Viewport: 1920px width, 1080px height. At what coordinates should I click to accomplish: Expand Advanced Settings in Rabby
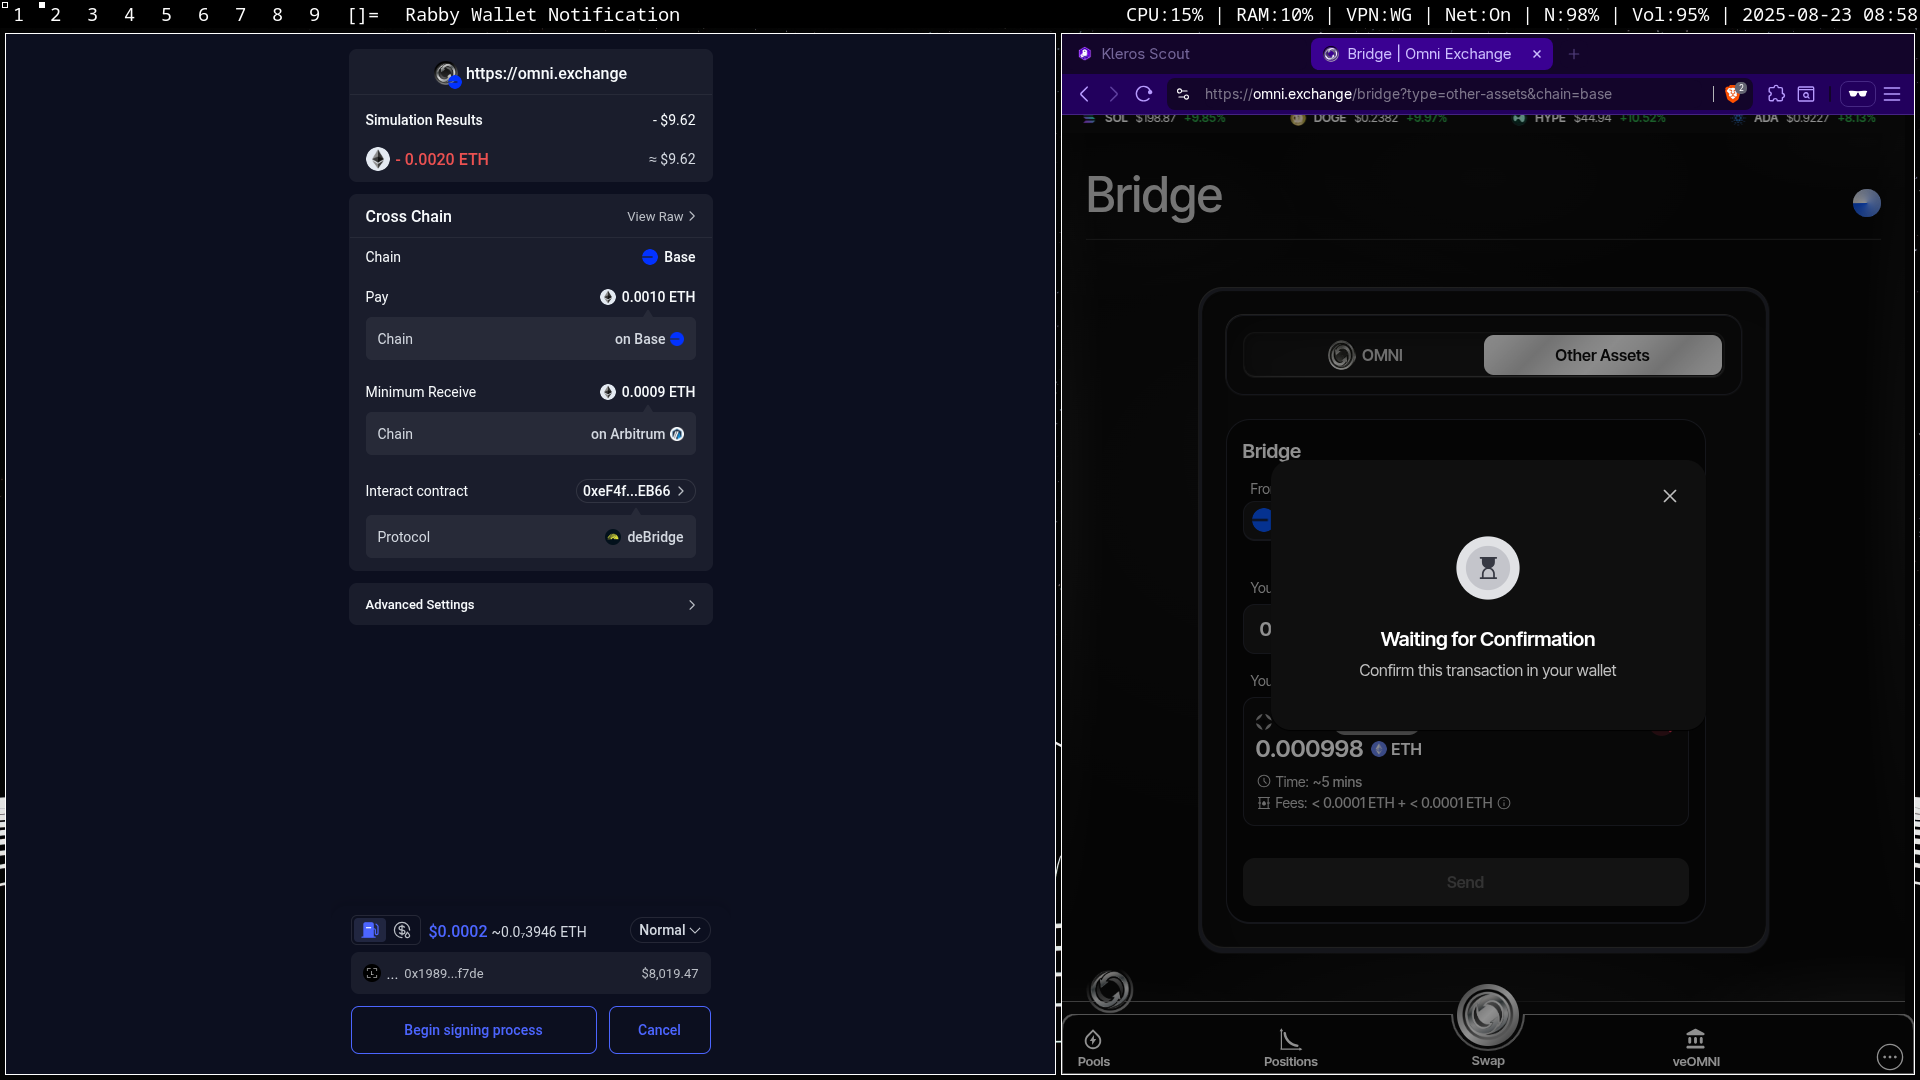(530, 604)
